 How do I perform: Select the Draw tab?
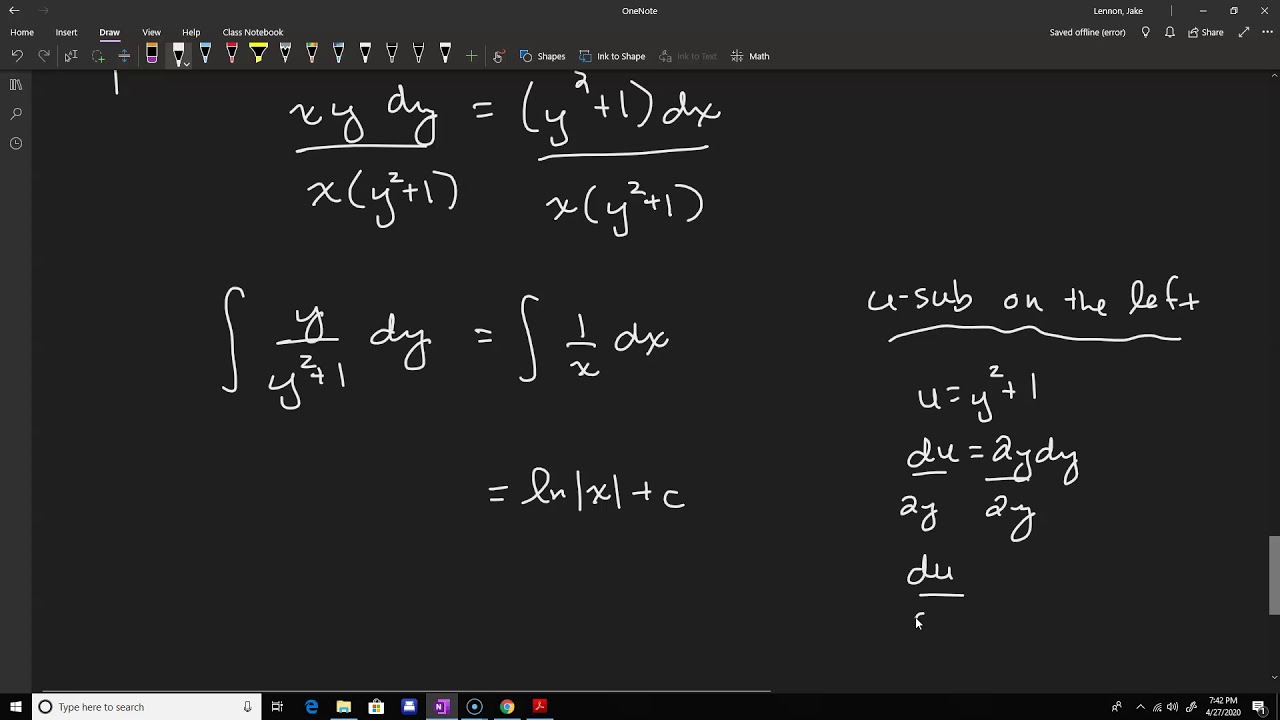point(109,32)
